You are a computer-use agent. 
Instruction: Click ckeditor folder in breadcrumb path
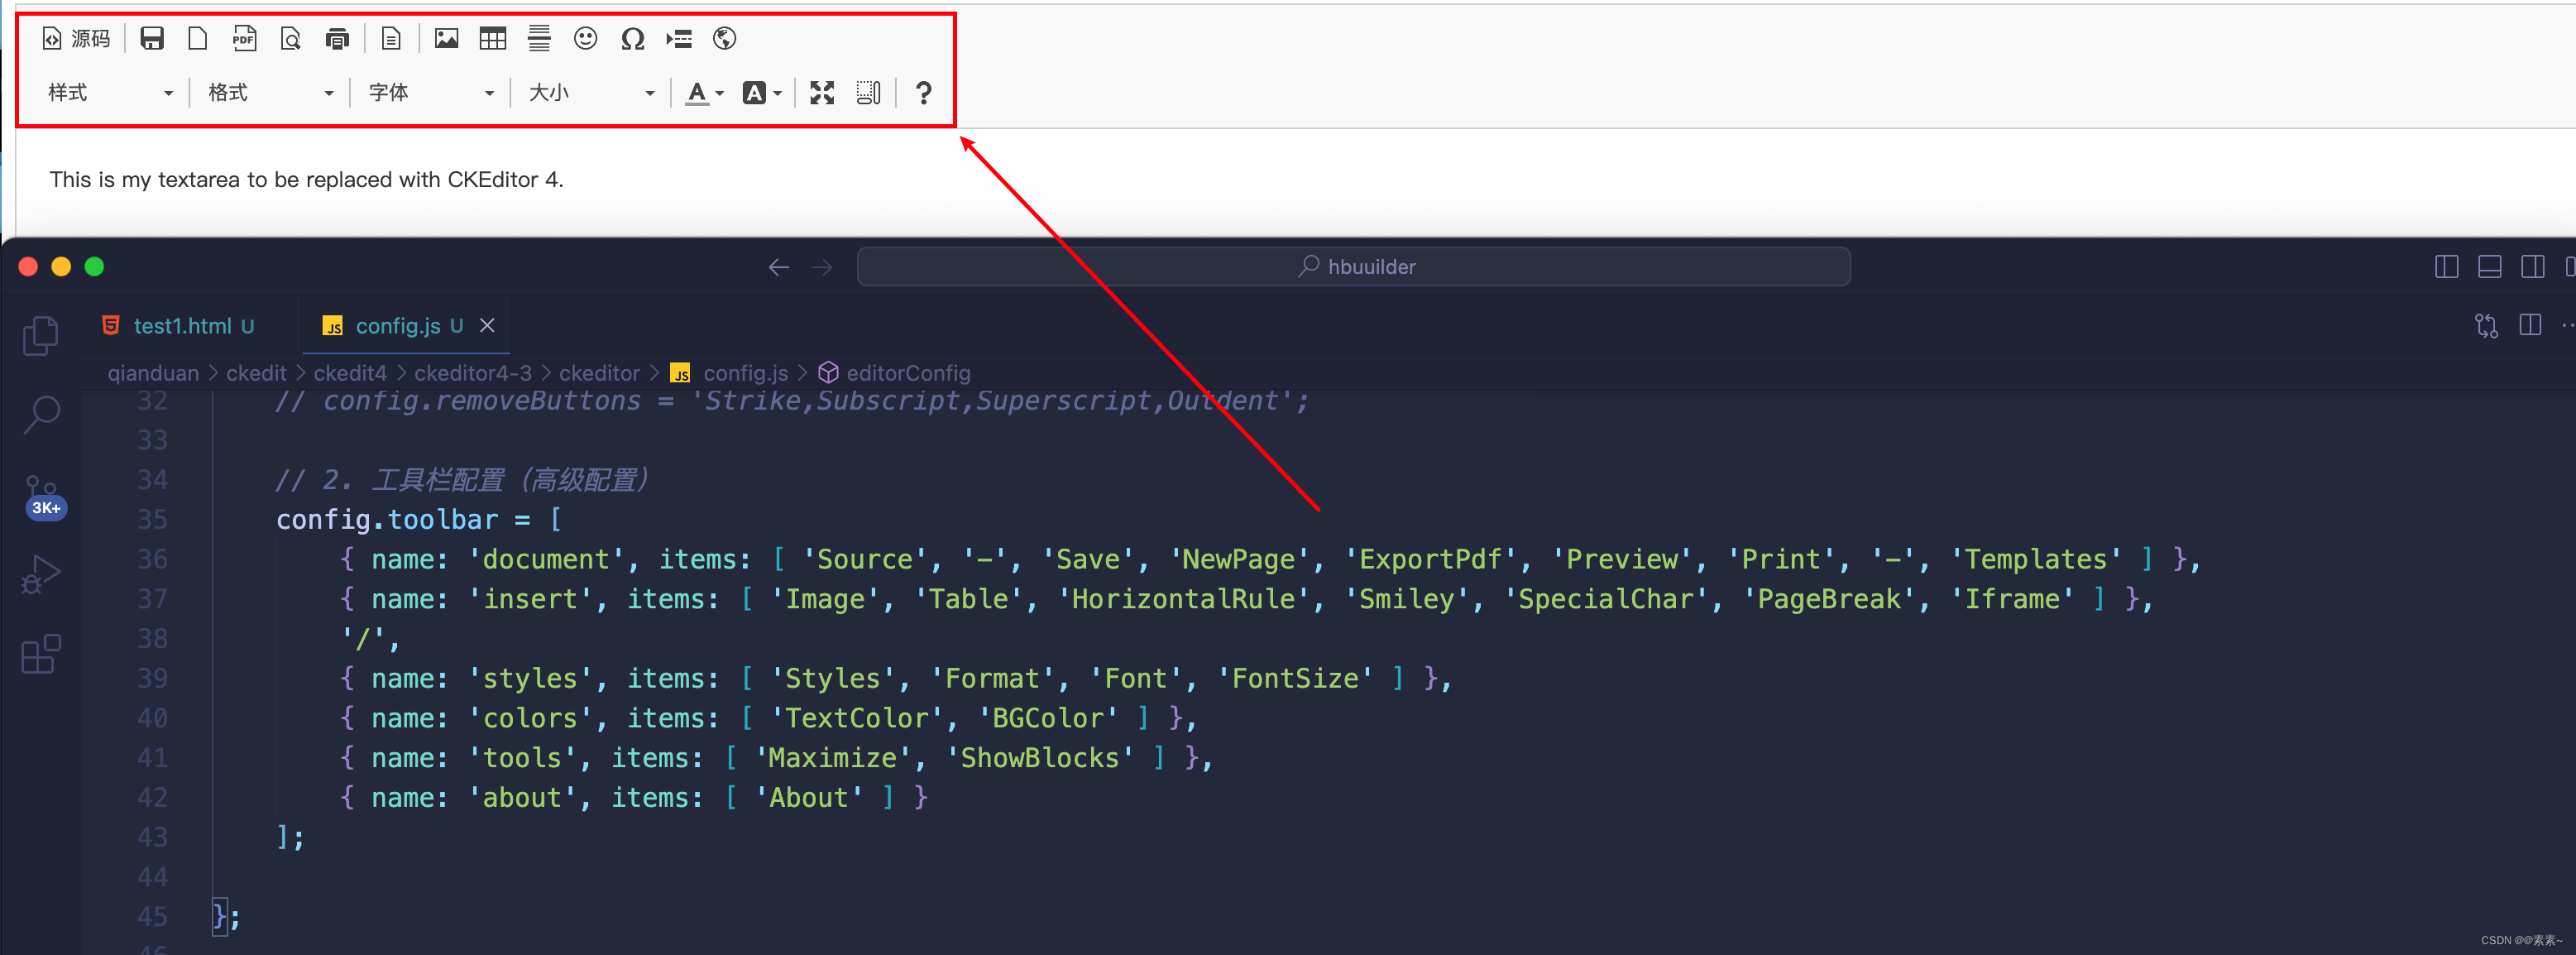[x=598, y=373]
